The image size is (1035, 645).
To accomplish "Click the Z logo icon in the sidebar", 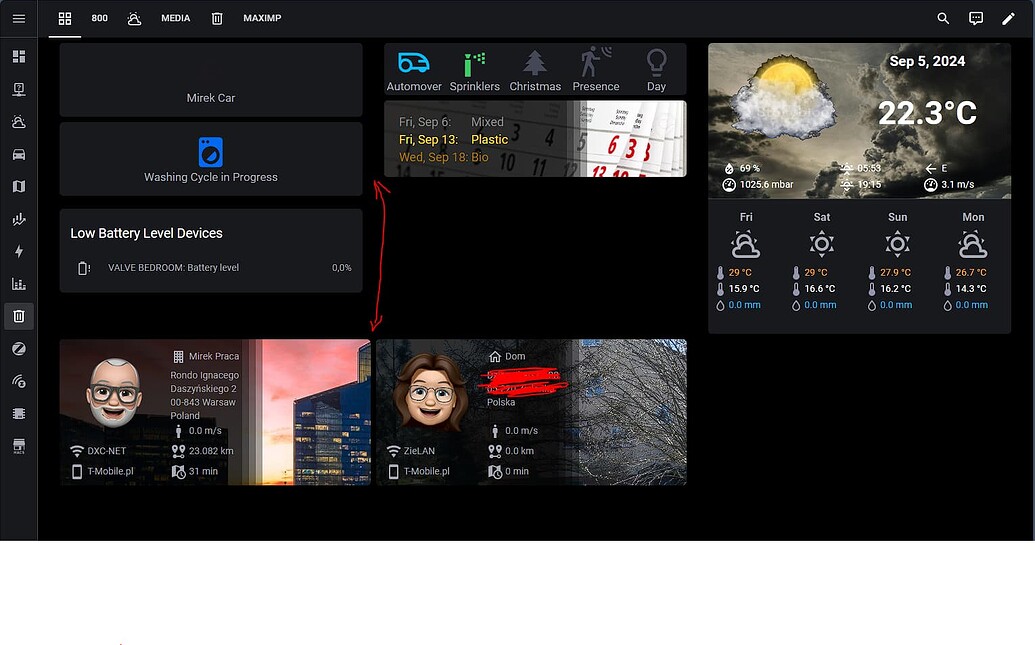I will pyautogui.click(x=19, y=348).
